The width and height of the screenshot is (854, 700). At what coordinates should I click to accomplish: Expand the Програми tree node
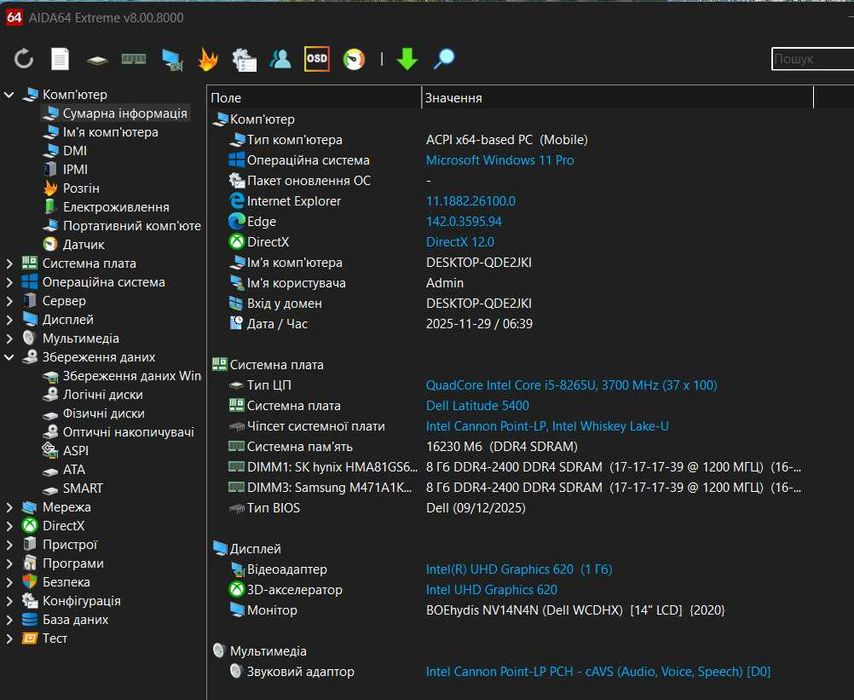(x=9, y=563)
